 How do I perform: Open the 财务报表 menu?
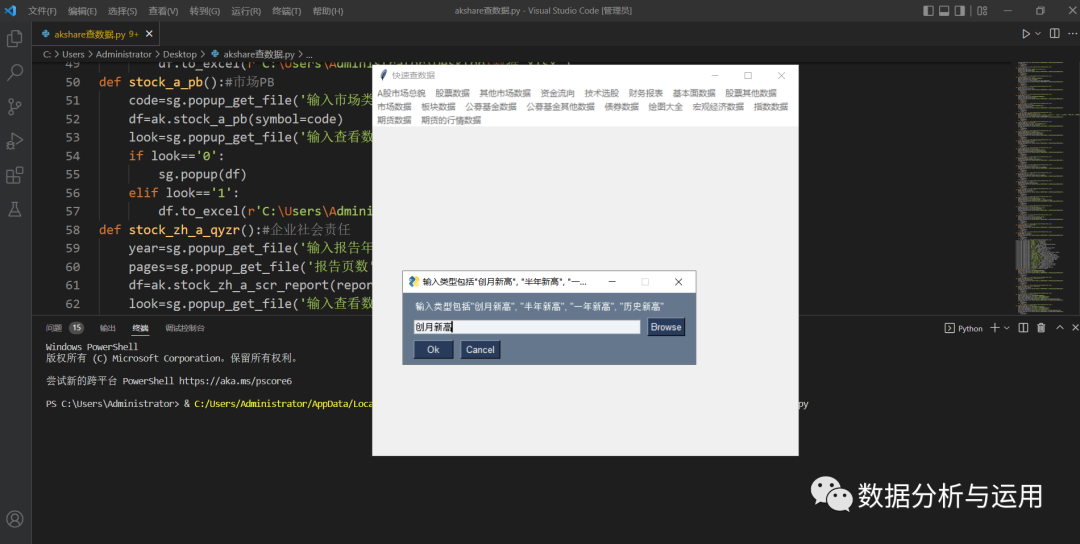646,93
